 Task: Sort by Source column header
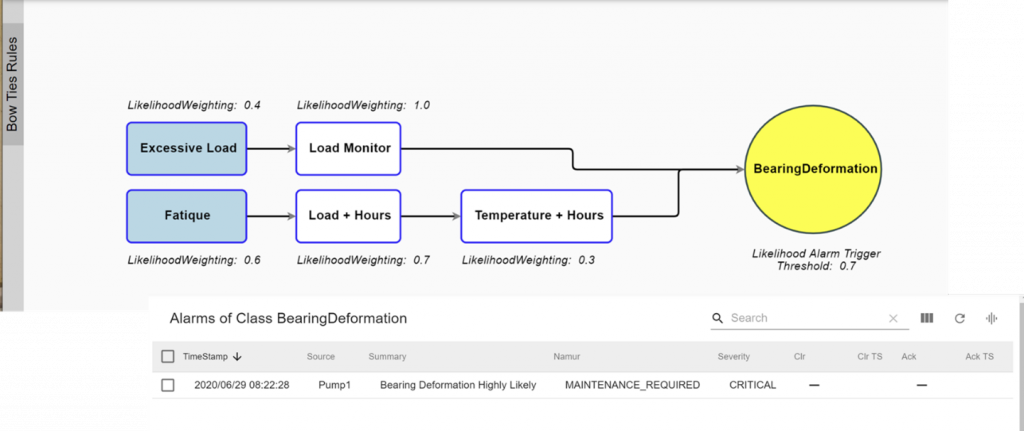point(321,357)
